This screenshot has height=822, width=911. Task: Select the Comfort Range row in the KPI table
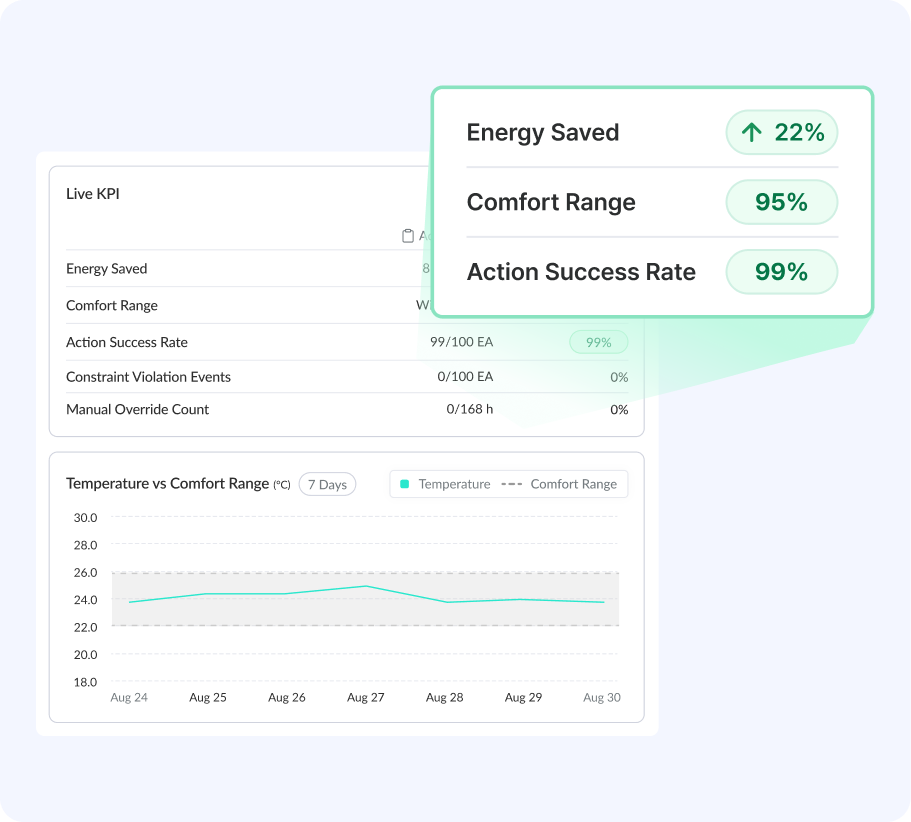(112, 305)
